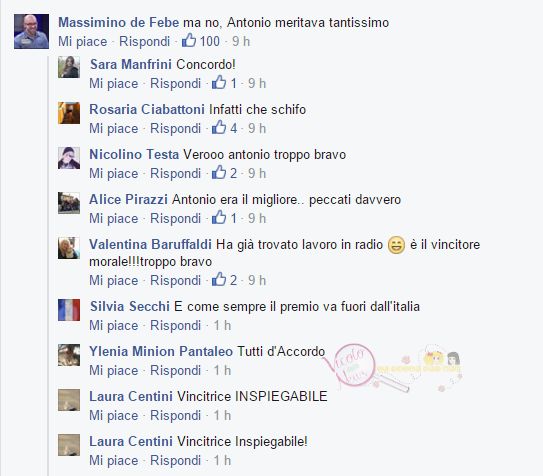This screenshot has height=476, width=543.
Task: Open Massimino de Febe's profile picture
Action: [x=31, y=31]
